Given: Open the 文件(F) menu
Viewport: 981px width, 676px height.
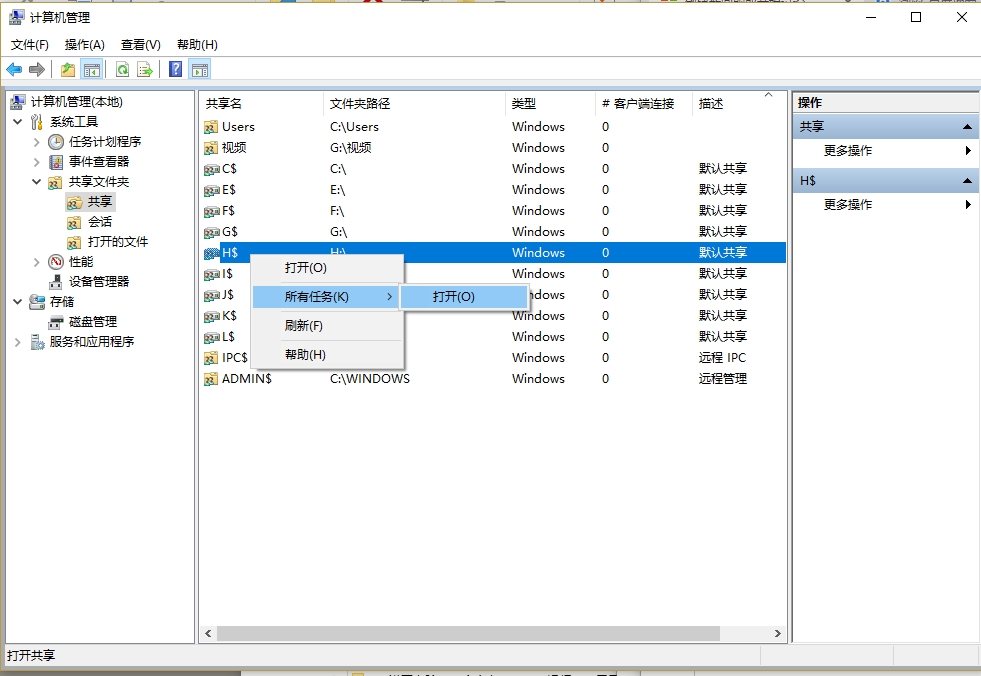Looking at the screenshot, I should [29, 44].
